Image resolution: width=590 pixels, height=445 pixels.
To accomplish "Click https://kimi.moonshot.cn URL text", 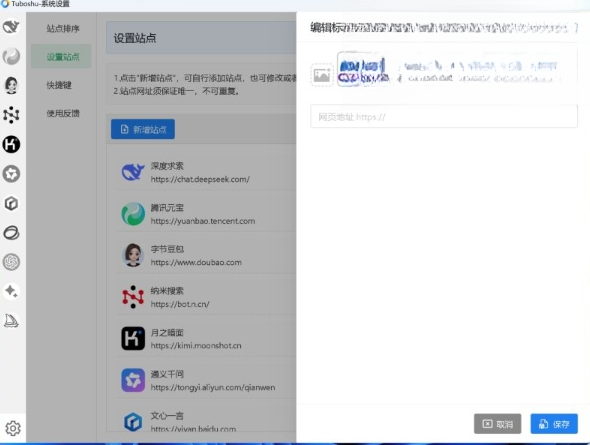I will pyautogui.click(x=196, y=345).
